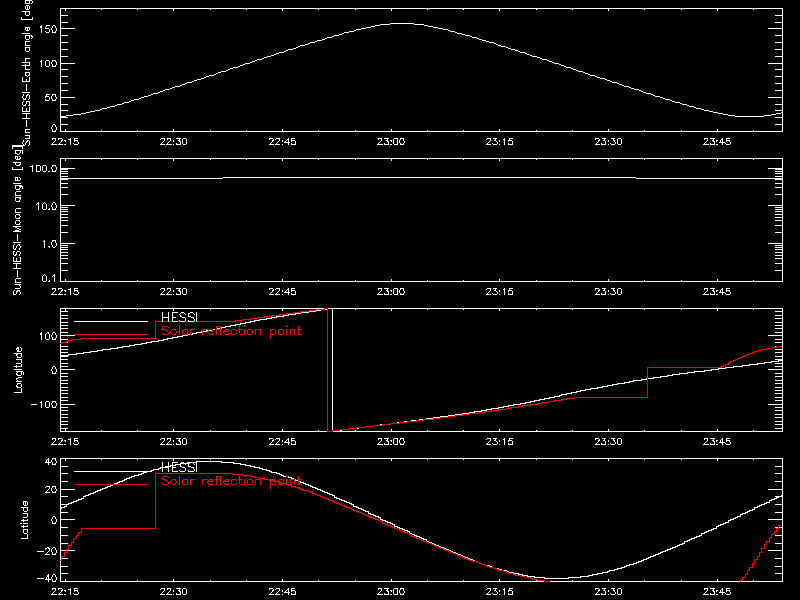
Task: Click 22:15 time label under Longitude plot
Action: coord(65,442)
